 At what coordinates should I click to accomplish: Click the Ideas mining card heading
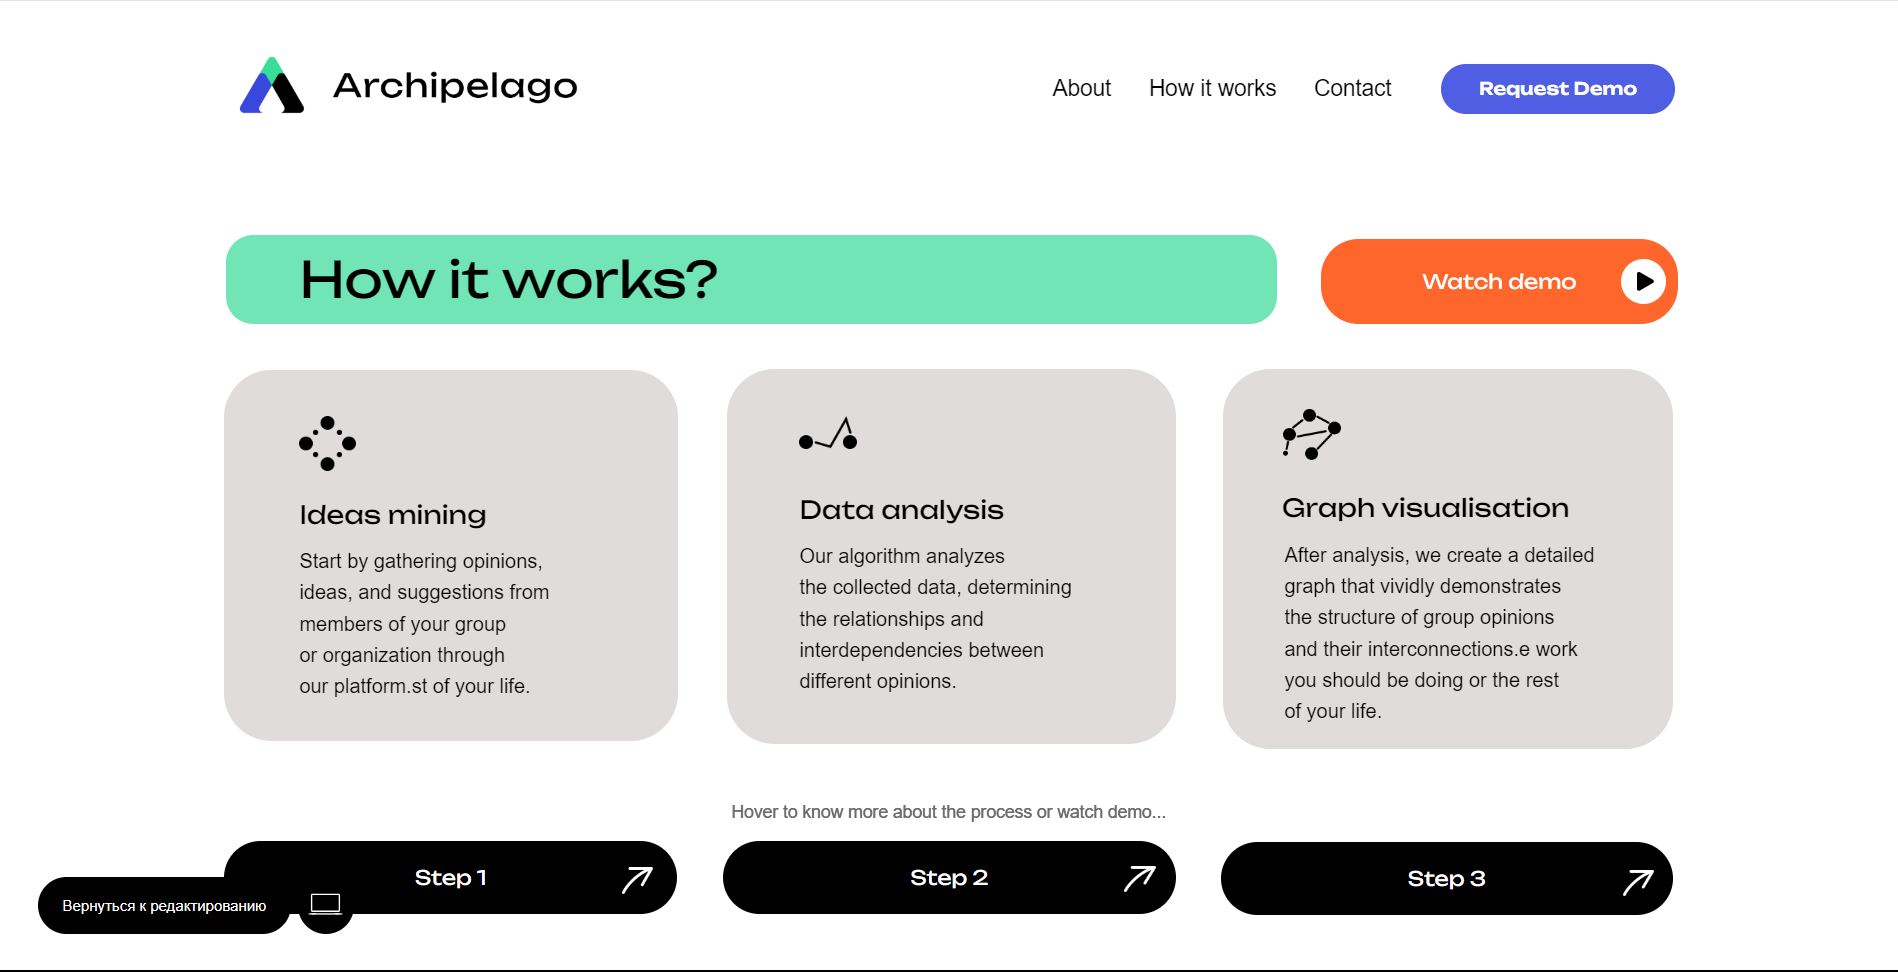(392, 515)
